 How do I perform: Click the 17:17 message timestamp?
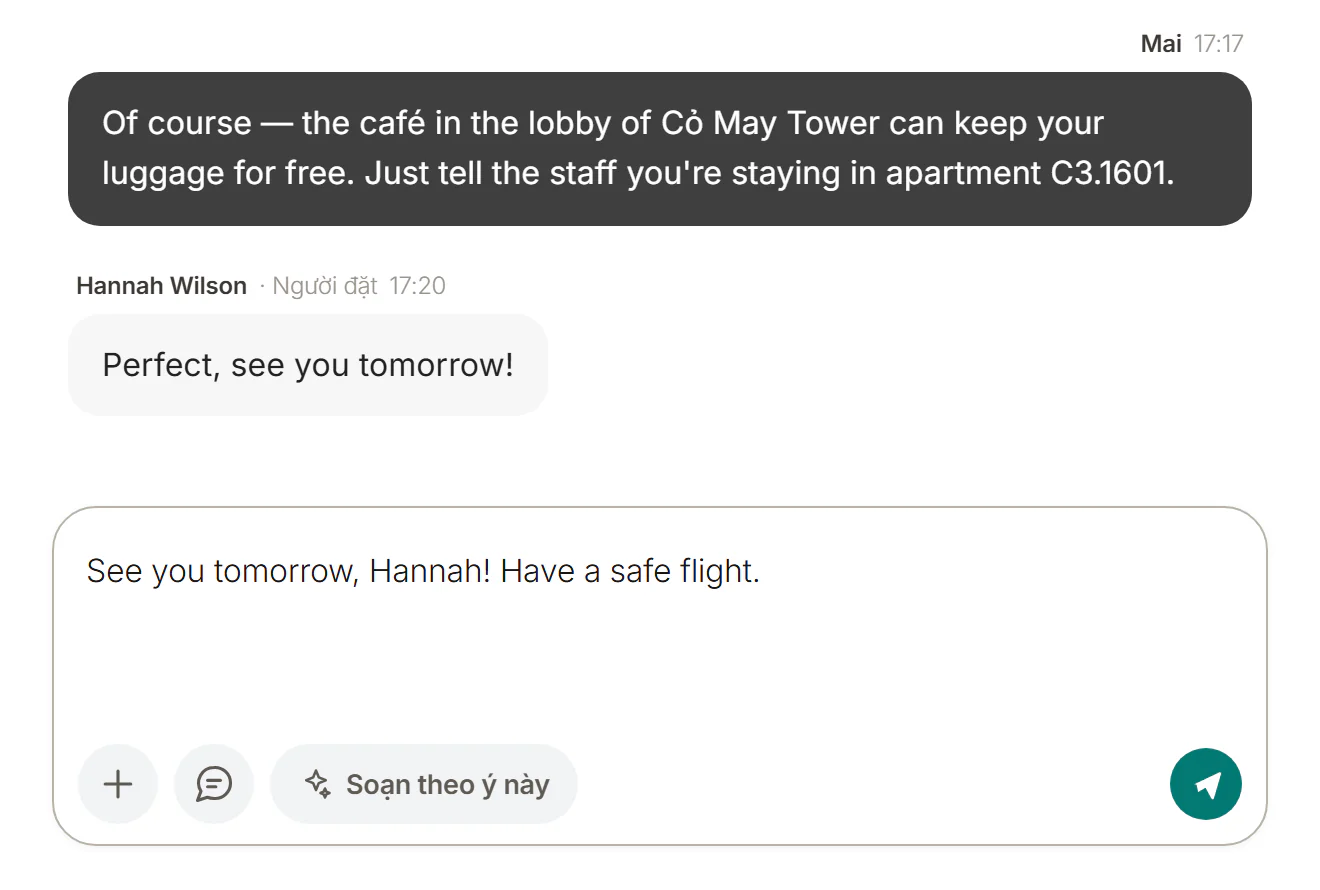(x=1219, y=44)
